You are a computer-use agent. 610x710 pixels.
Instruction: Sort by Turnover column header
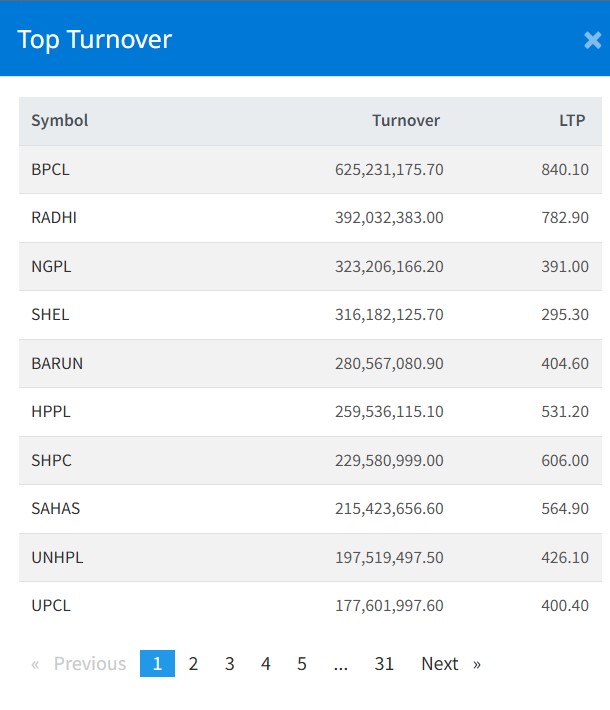(x=405, y=121)
